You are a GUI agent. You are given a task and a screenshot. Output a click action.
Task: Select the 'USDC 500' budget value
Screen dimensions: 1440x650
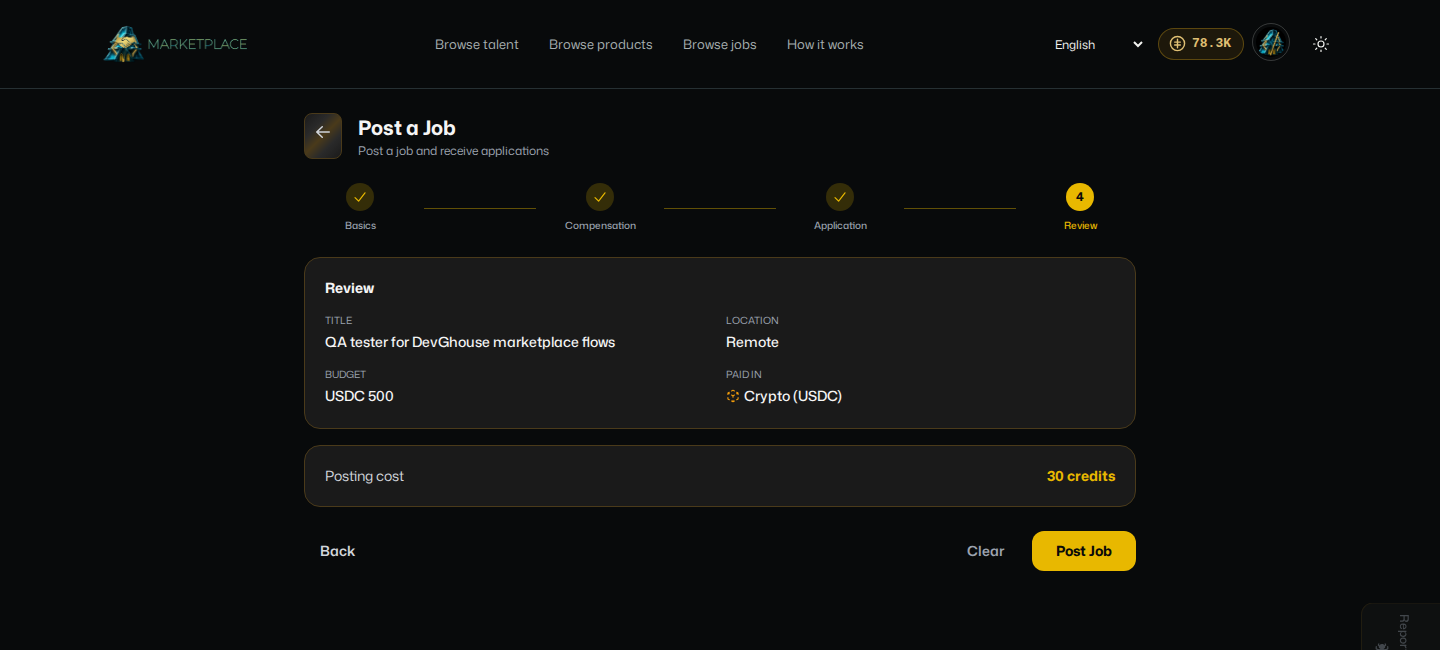click(359, 396)
